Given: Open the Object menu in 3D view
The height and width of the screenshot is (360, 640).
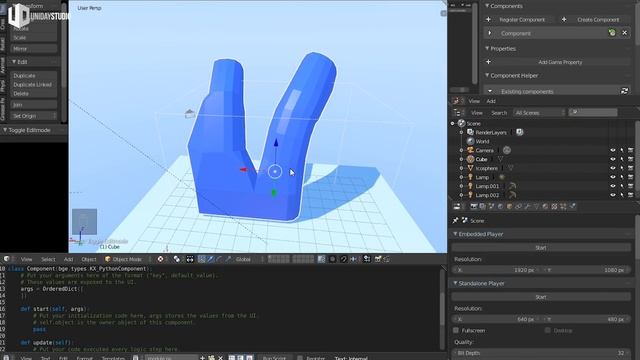Looking at the screenshot, I should point(89,259).
